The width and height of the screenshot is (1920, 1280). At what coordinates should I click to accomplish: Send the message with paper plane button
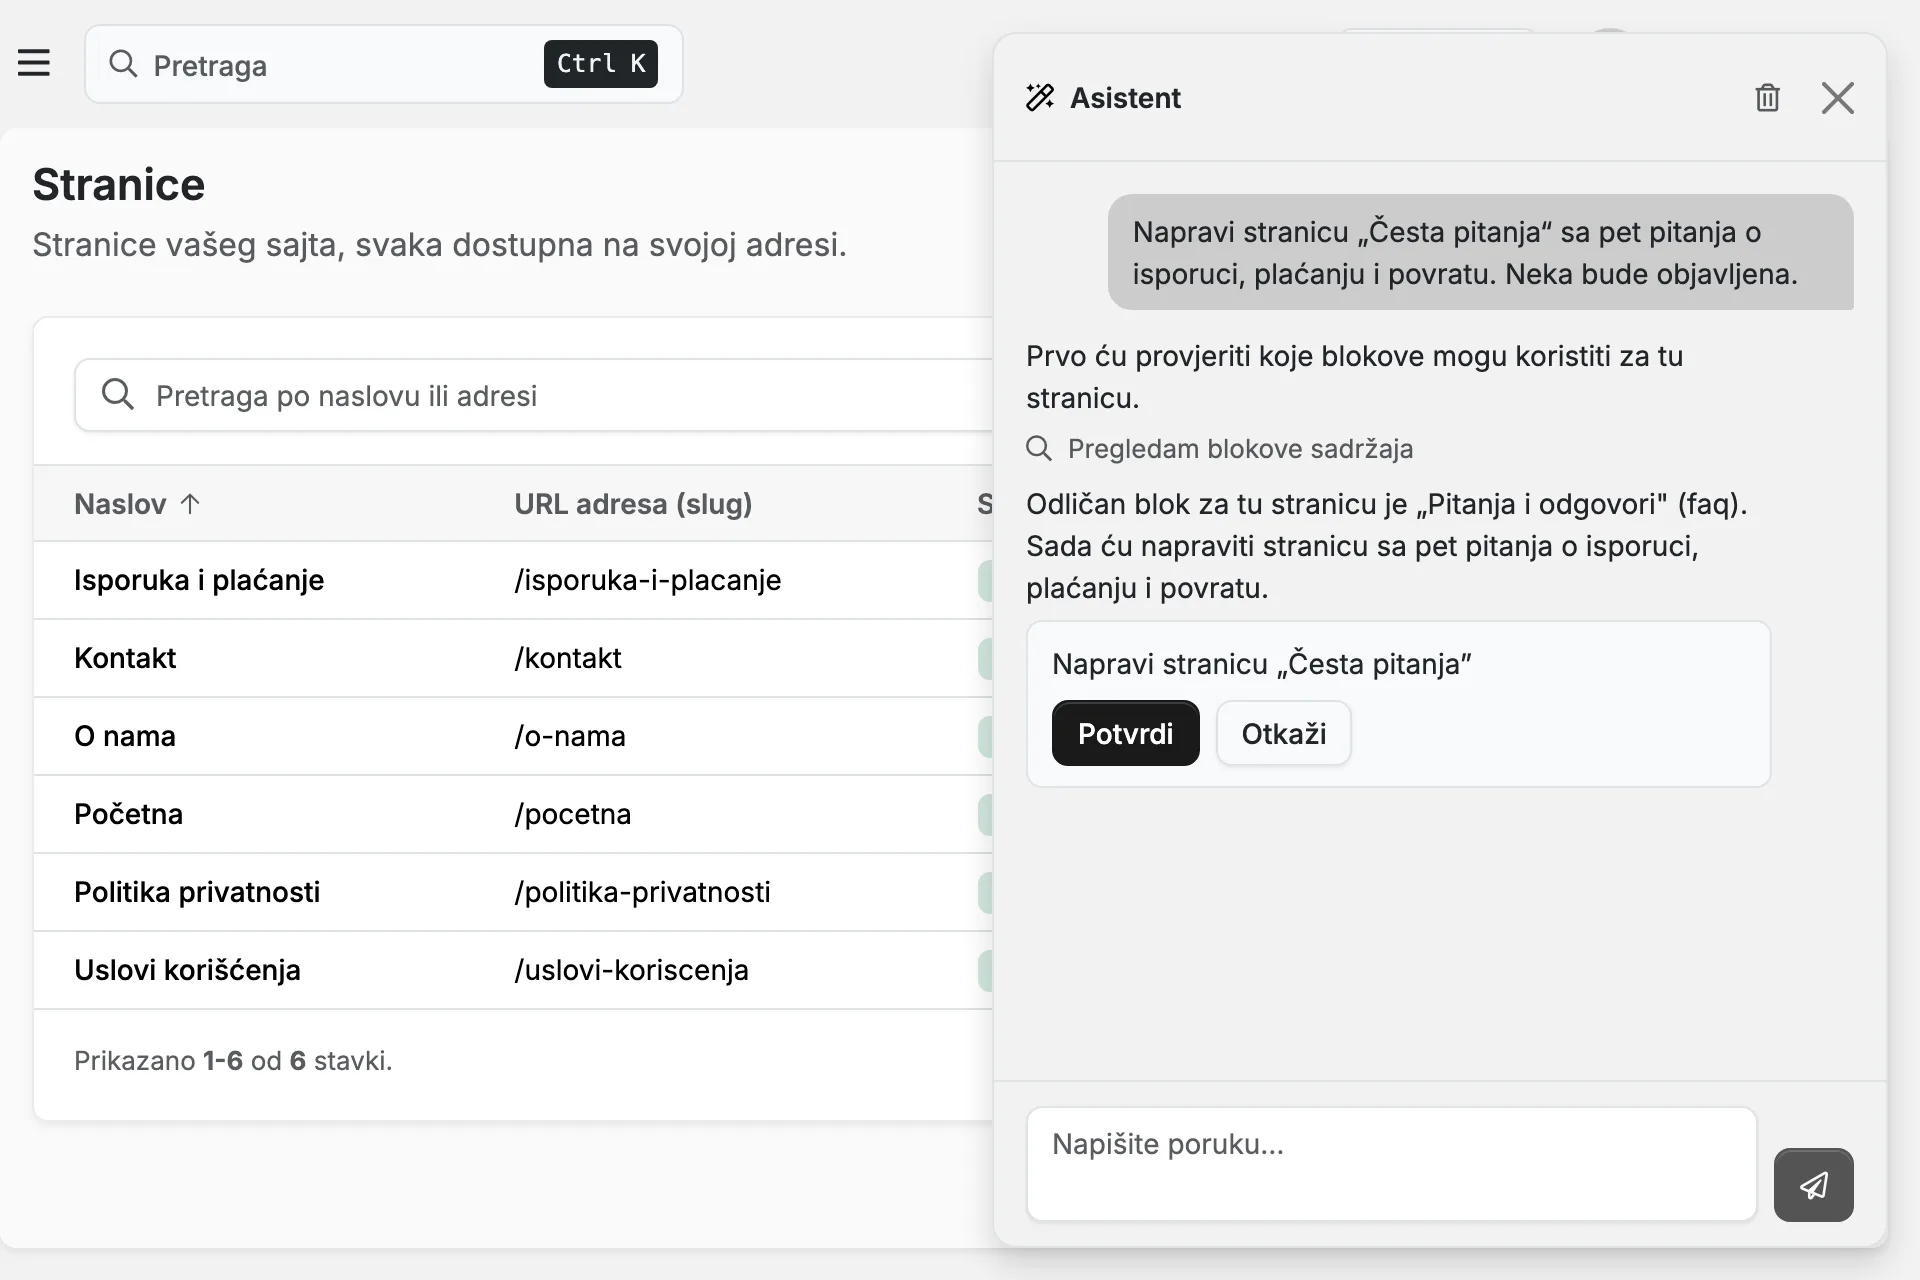1813,1185
